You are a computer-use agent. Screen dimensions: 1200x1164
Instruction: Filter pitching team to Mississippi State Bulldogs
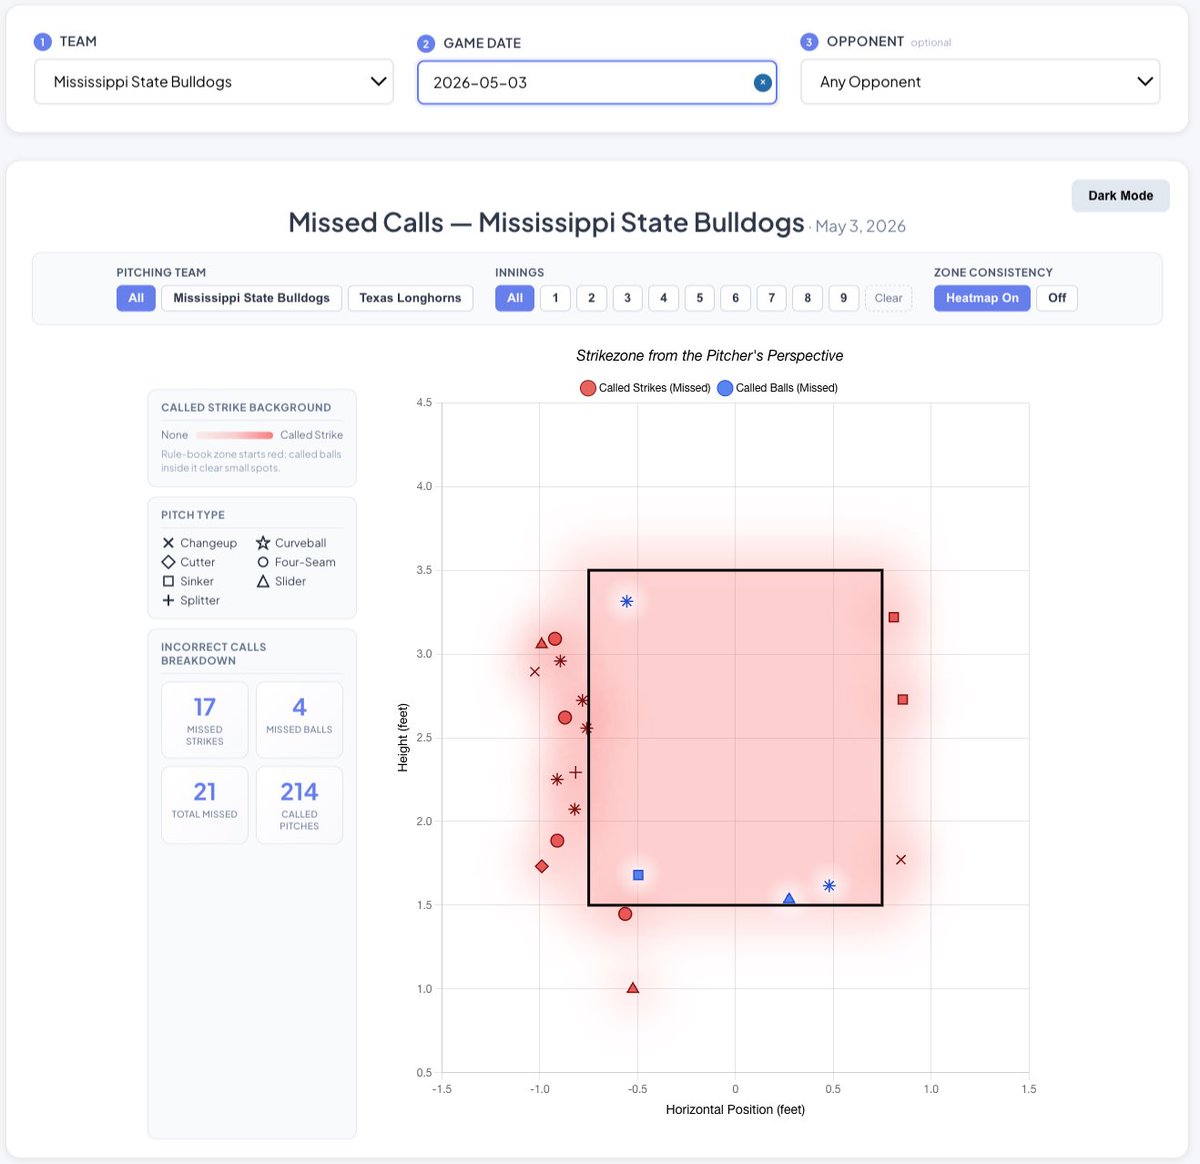point(251,298)
